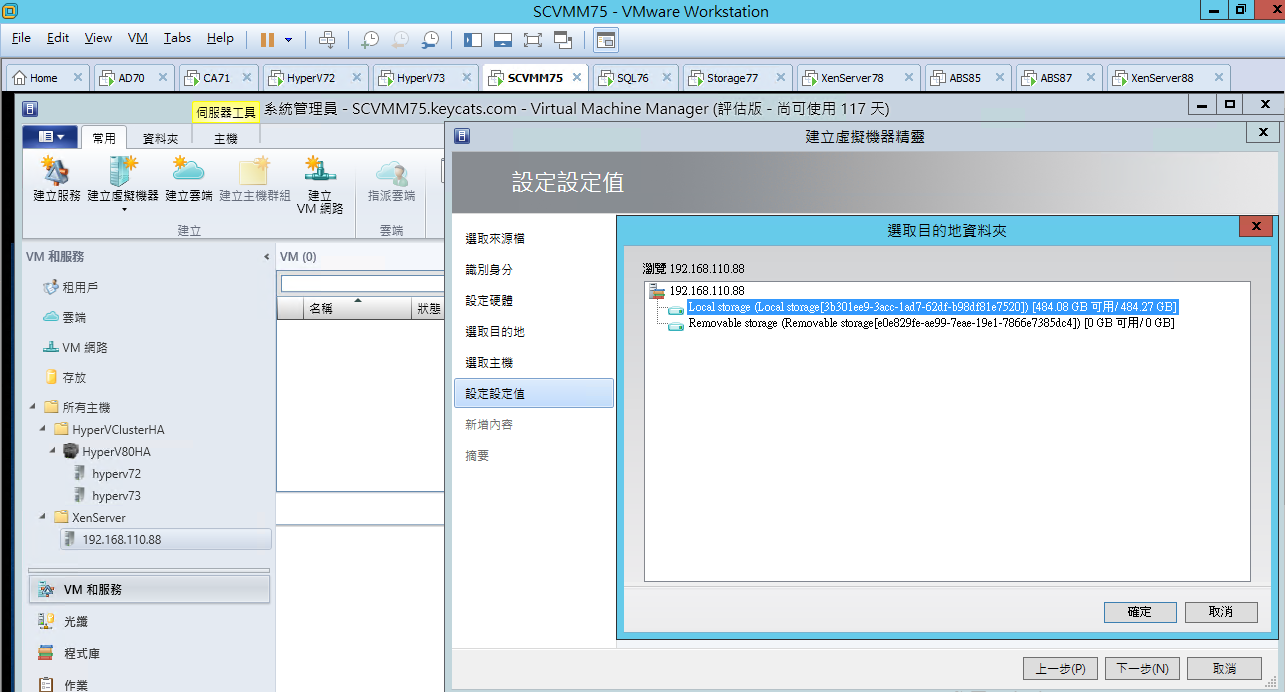
Task: Click the Pause VM toolbar icon
Action: 267,39
